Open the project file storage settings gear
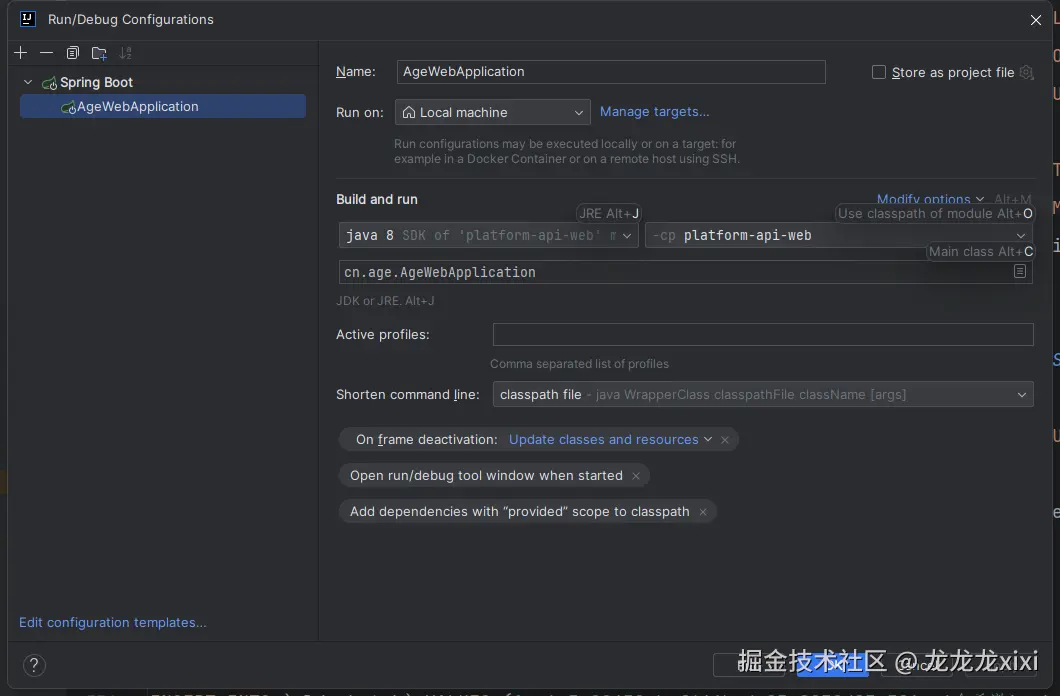This screenshot has width=1060, height=696. (x=1026, y=72)
